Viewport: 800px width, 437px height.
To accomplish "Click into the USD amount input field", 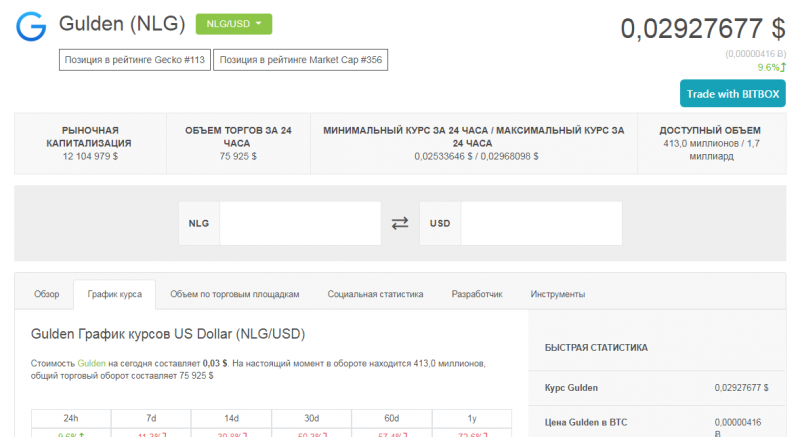I will pyautogui.click(x=541, y=223).
